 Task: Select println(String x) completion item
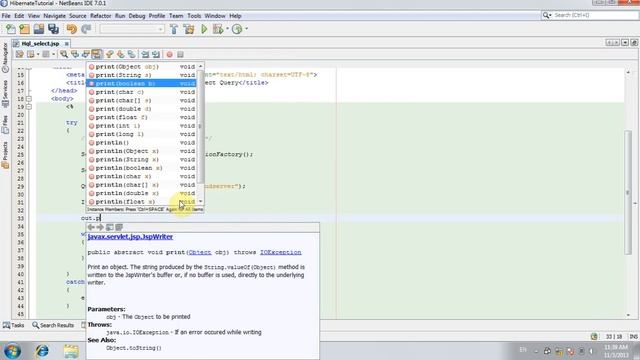click(x=141, y=160)
